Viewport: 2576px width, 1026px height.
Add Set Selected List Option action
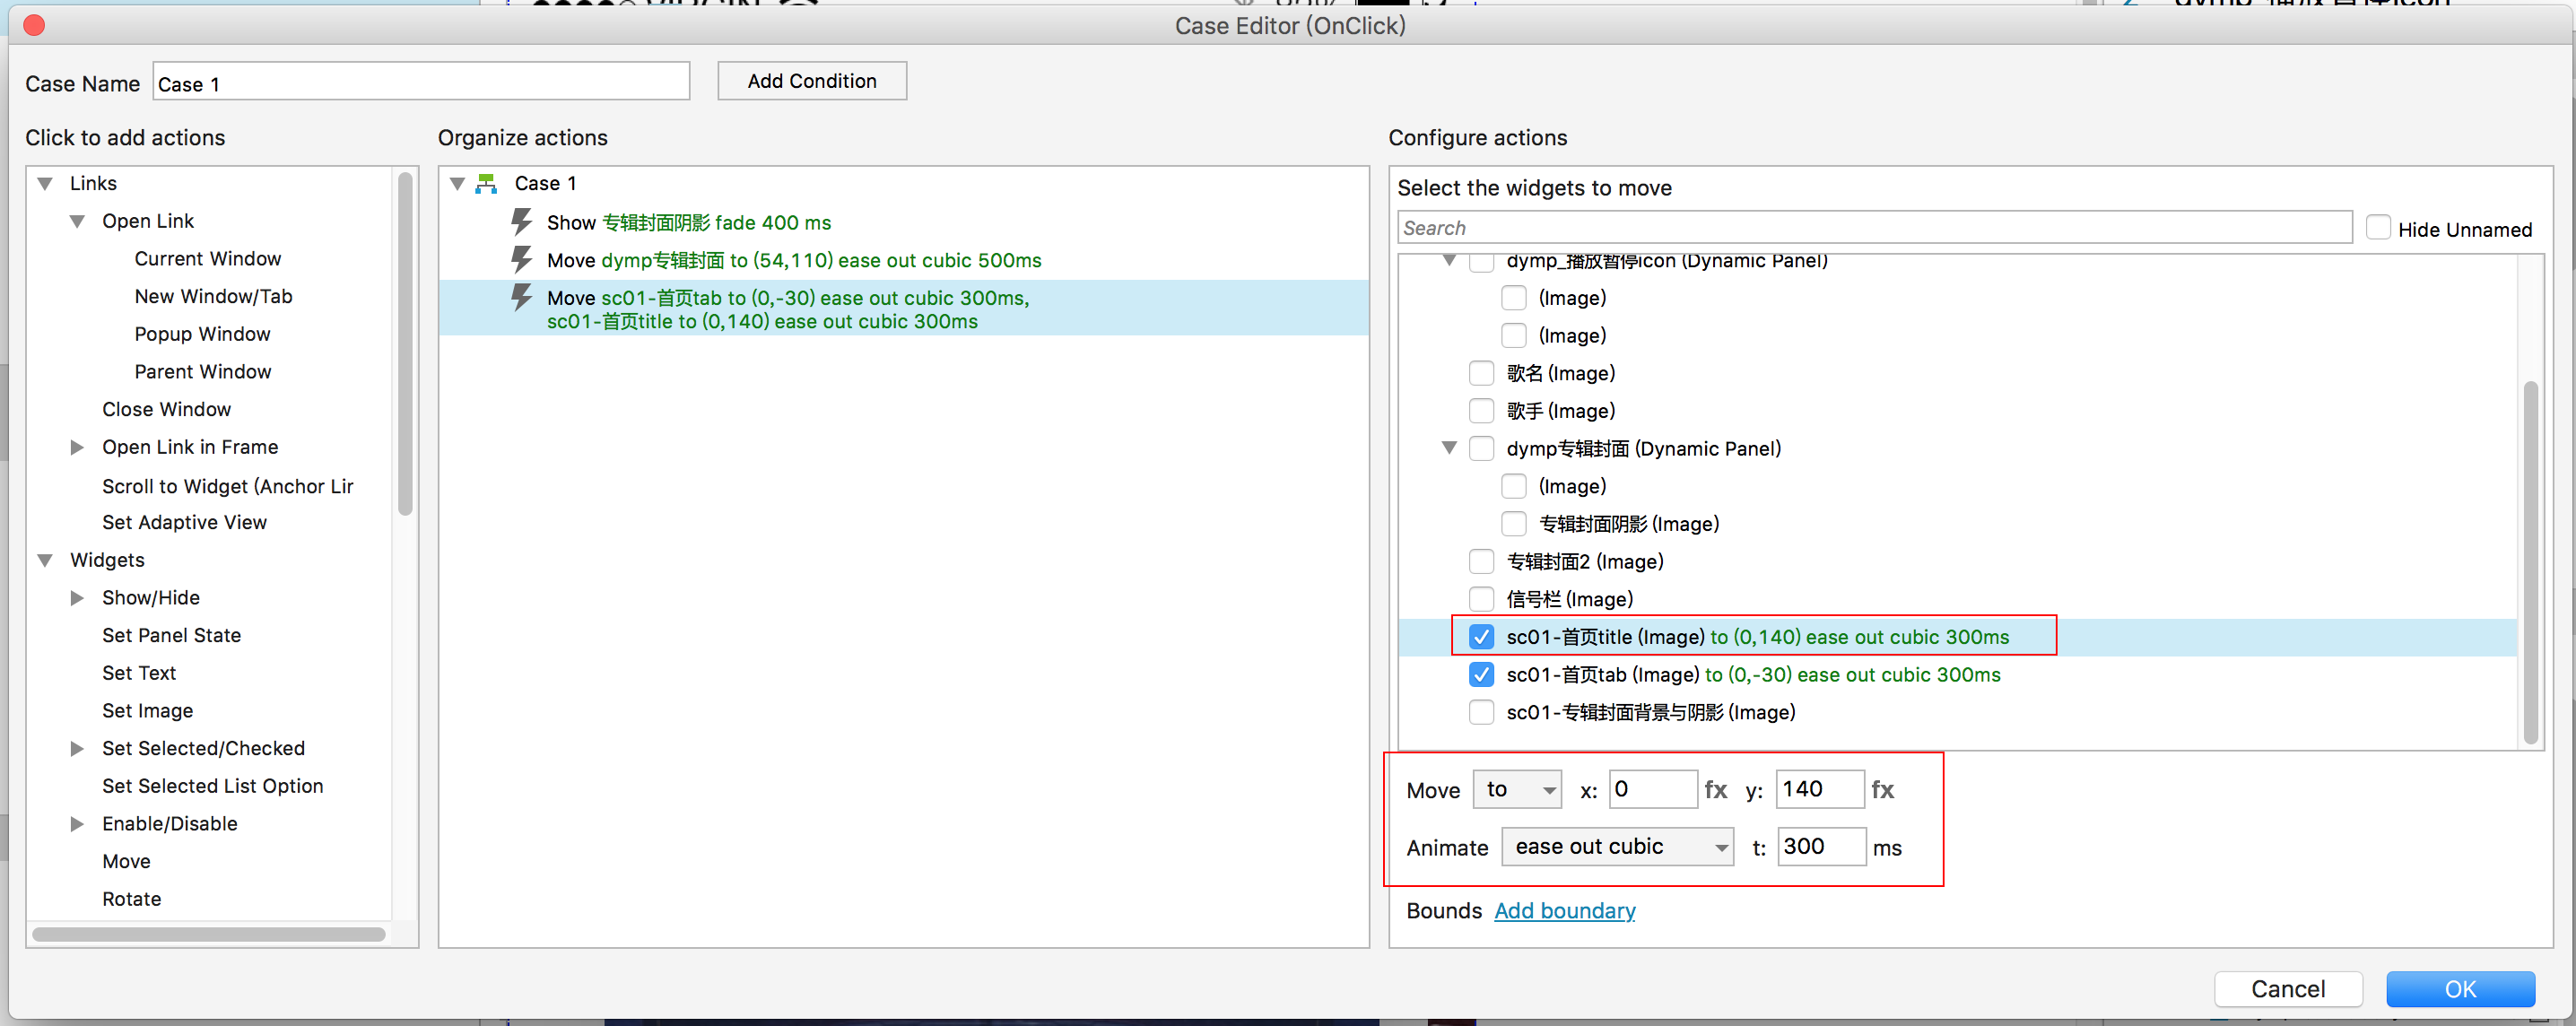[x=213, y=786]
